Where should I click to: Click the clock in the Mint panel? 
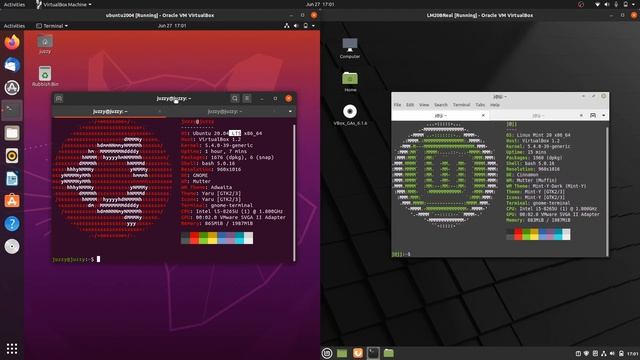[633, 353]
